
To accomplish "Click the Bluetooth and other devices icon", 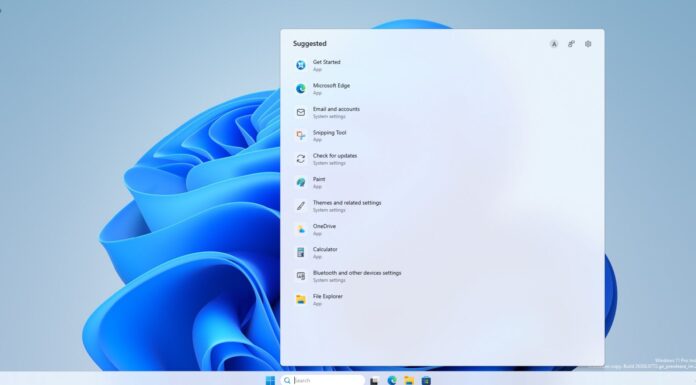I will (x=301, y=276).
